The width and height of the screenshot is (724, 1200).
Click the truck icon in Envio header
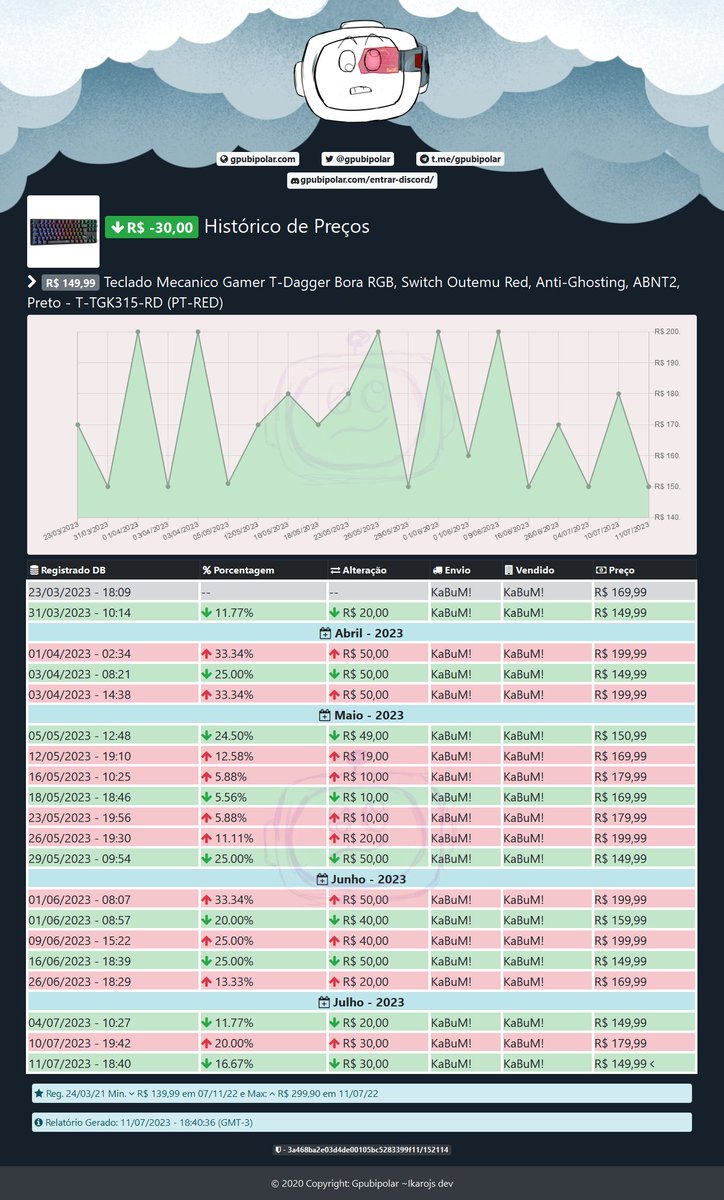click(x=436, y=570)
